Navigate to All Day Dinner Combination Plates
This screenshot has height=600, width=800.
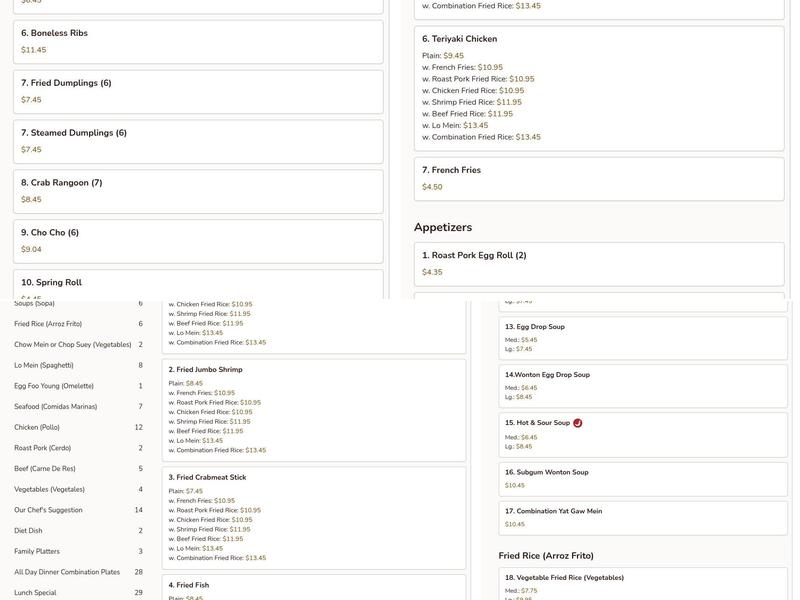click(67, 572)
